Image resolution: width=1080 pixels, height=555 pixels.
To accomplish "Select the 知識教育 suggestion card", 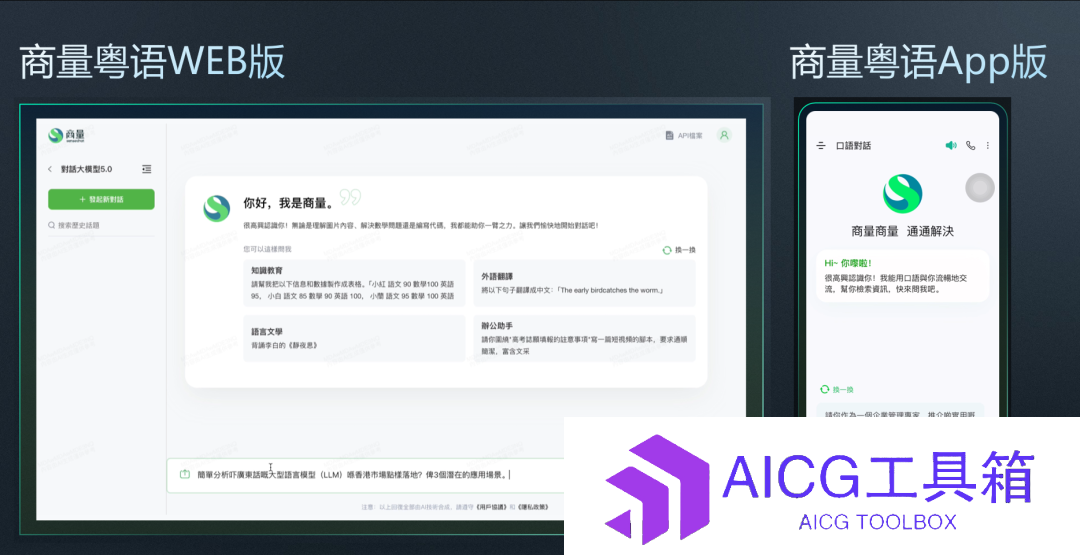I will tap(354, 283).
